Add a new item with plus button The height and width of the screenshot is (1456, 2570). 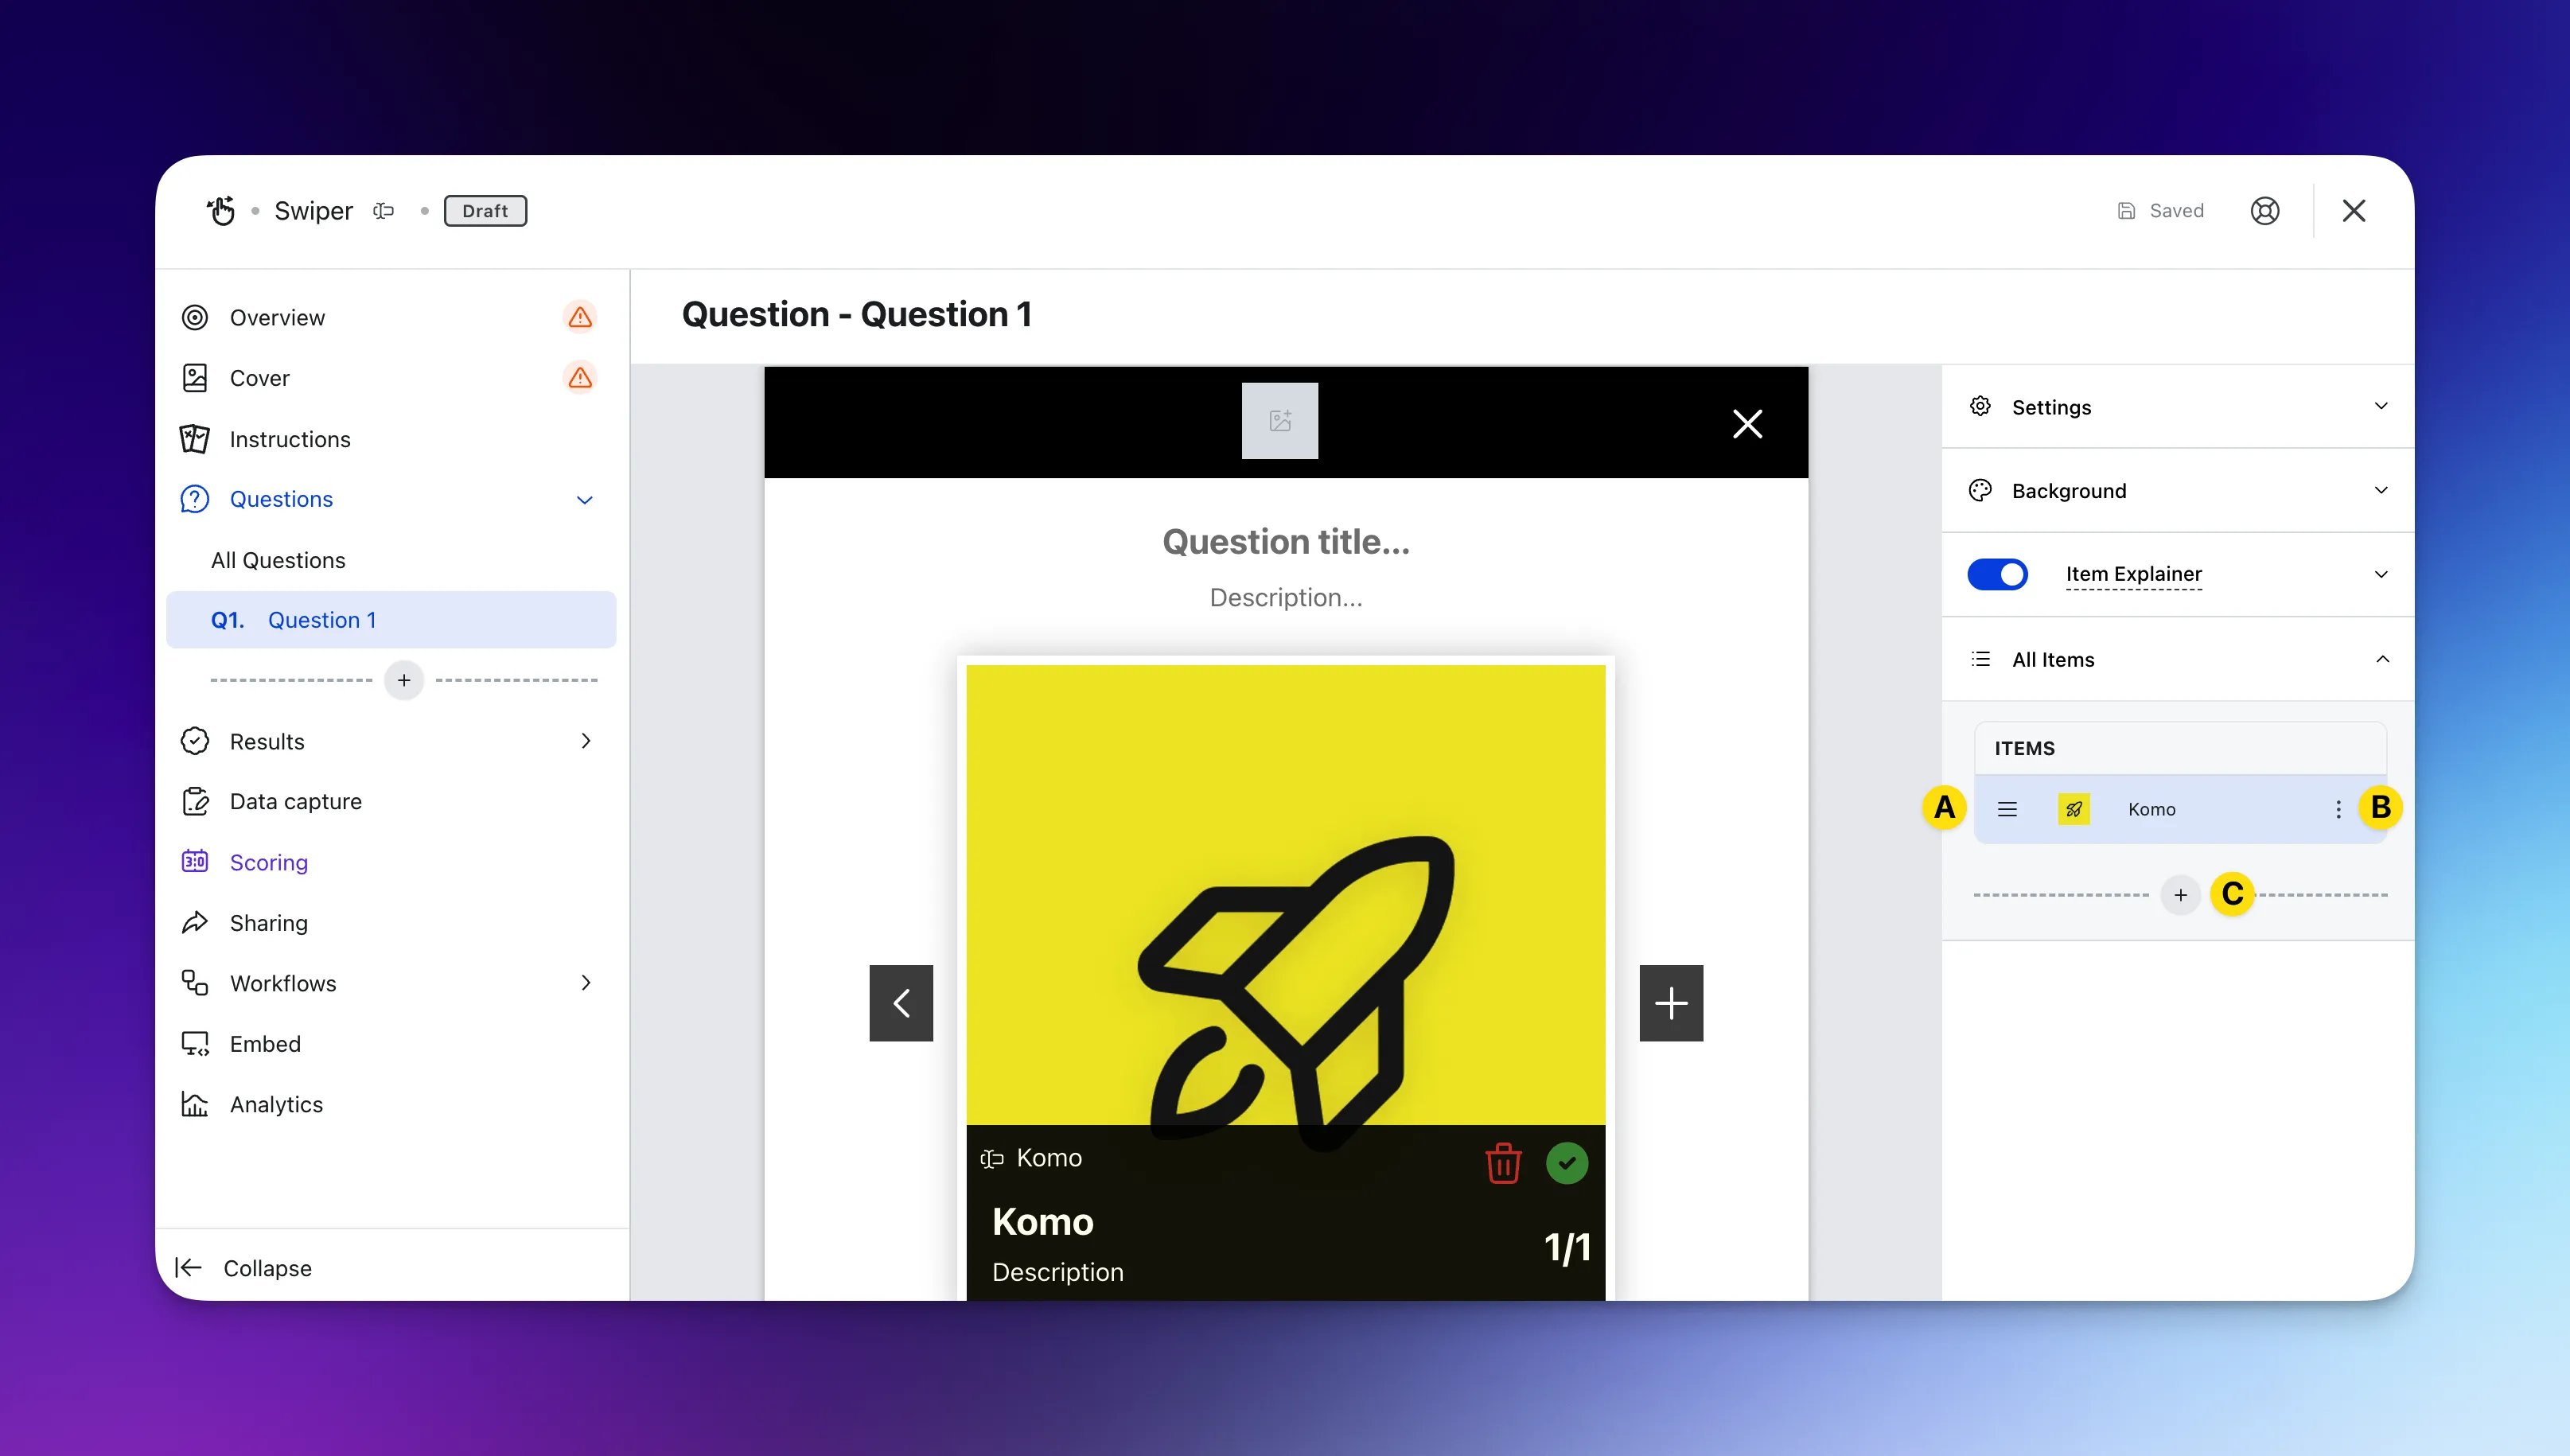click(x=2180, y=895)
